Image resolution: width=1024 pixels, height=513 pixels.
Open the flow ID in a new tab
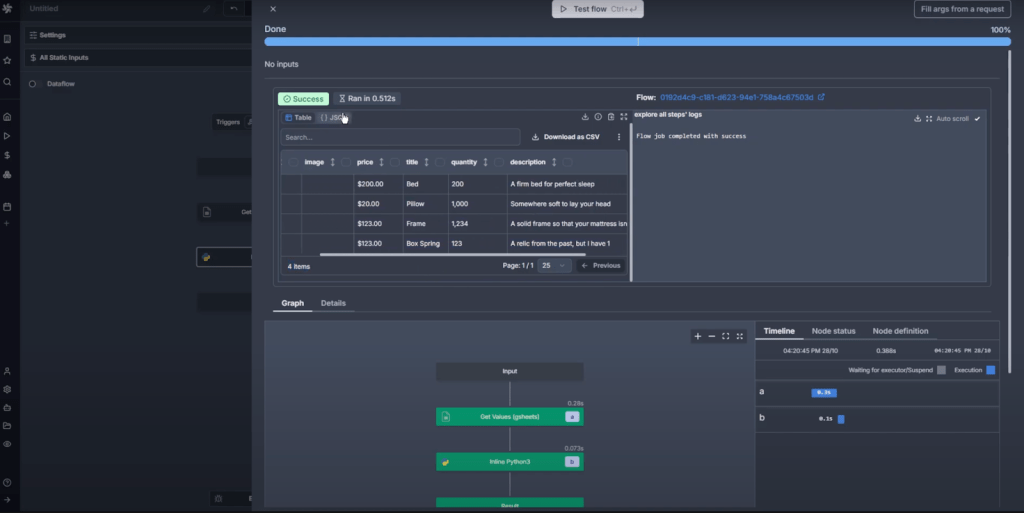coord(821,97)
